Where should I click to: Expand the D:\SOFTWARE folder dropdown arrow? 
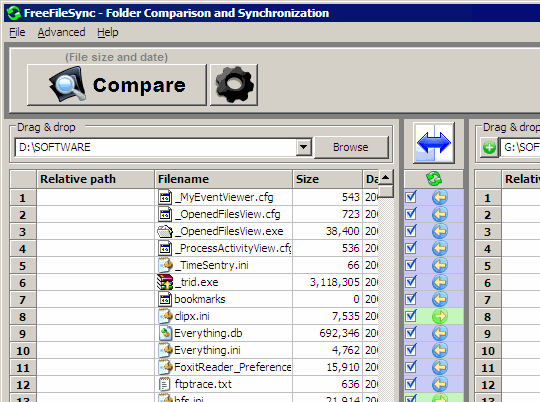303,147
